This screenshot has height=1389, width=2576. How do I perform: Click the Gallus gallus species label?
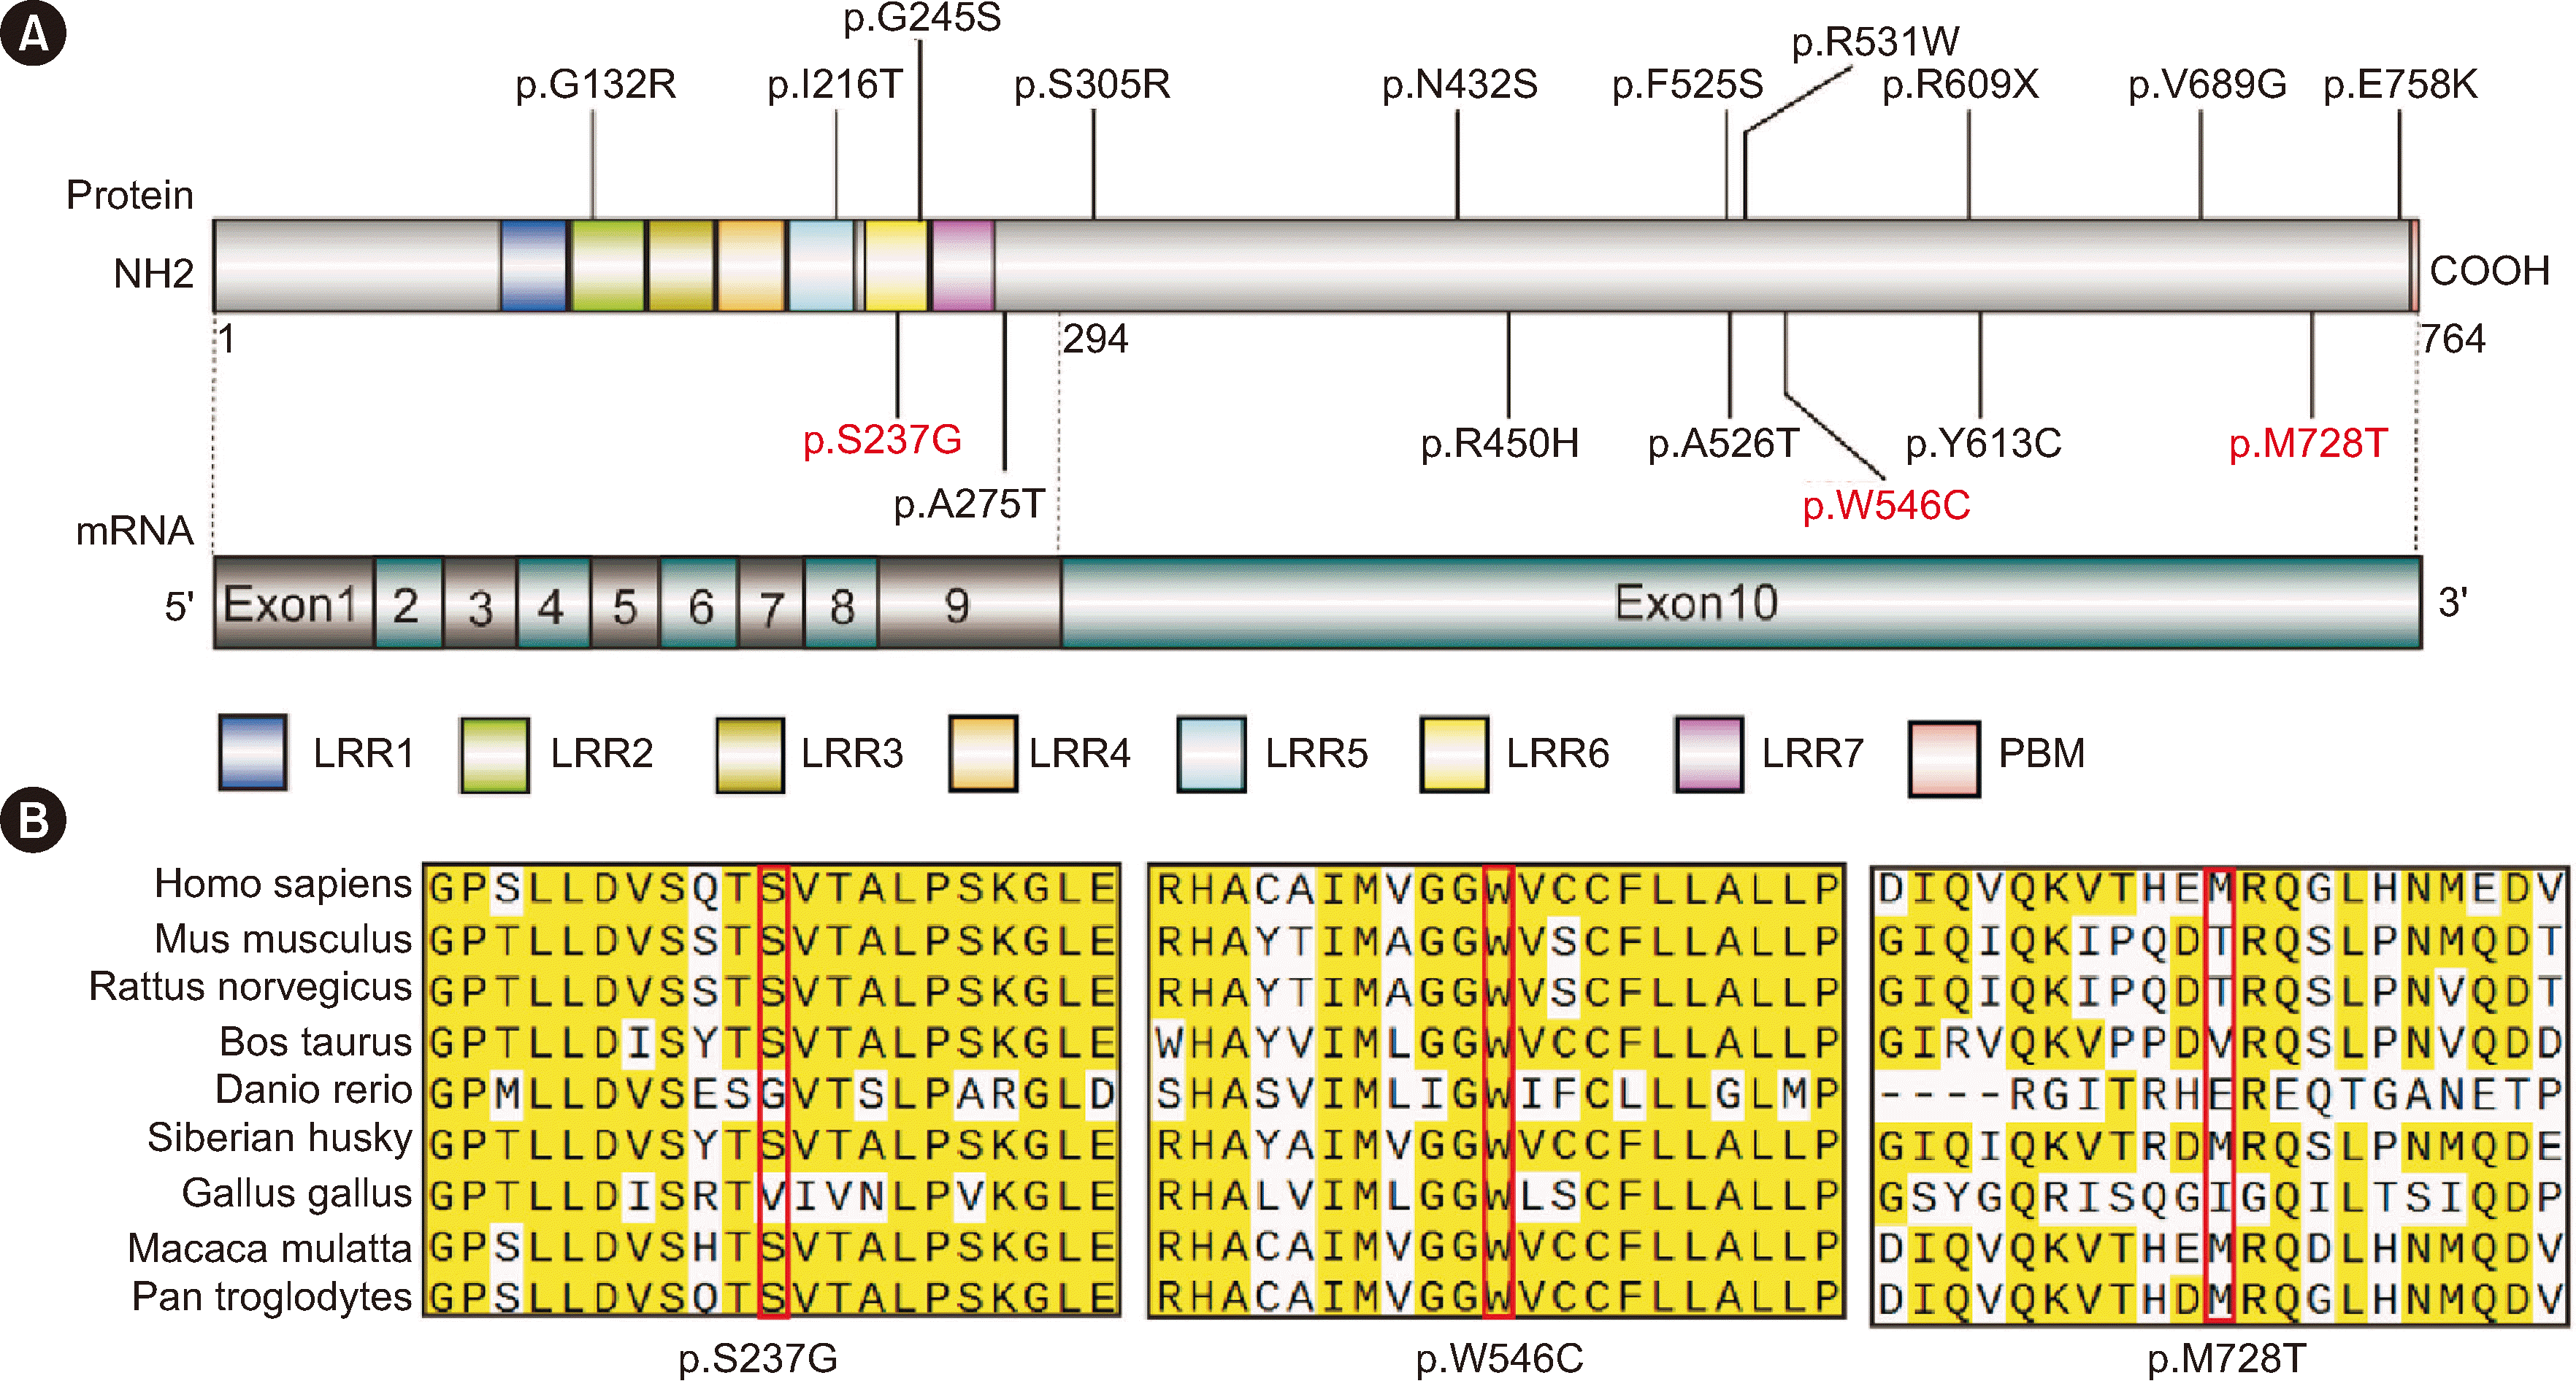[x=297, y=1193]
